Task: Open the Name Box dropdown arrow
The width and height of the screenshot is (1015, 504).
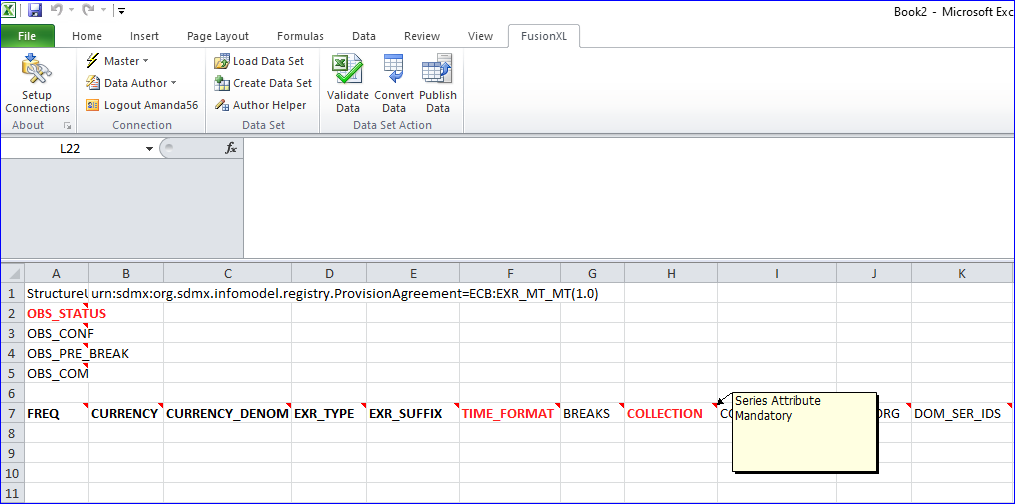Action: [150, 148]
